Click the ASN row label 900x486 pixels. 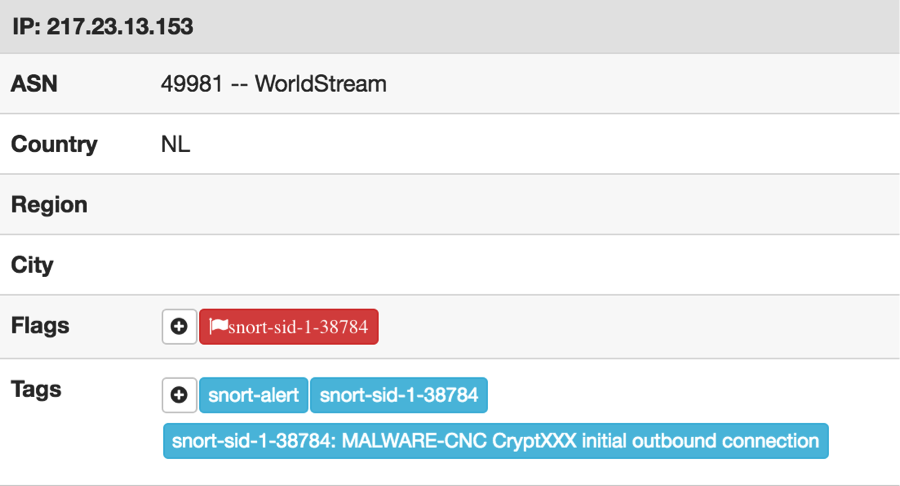pos(34,84)
